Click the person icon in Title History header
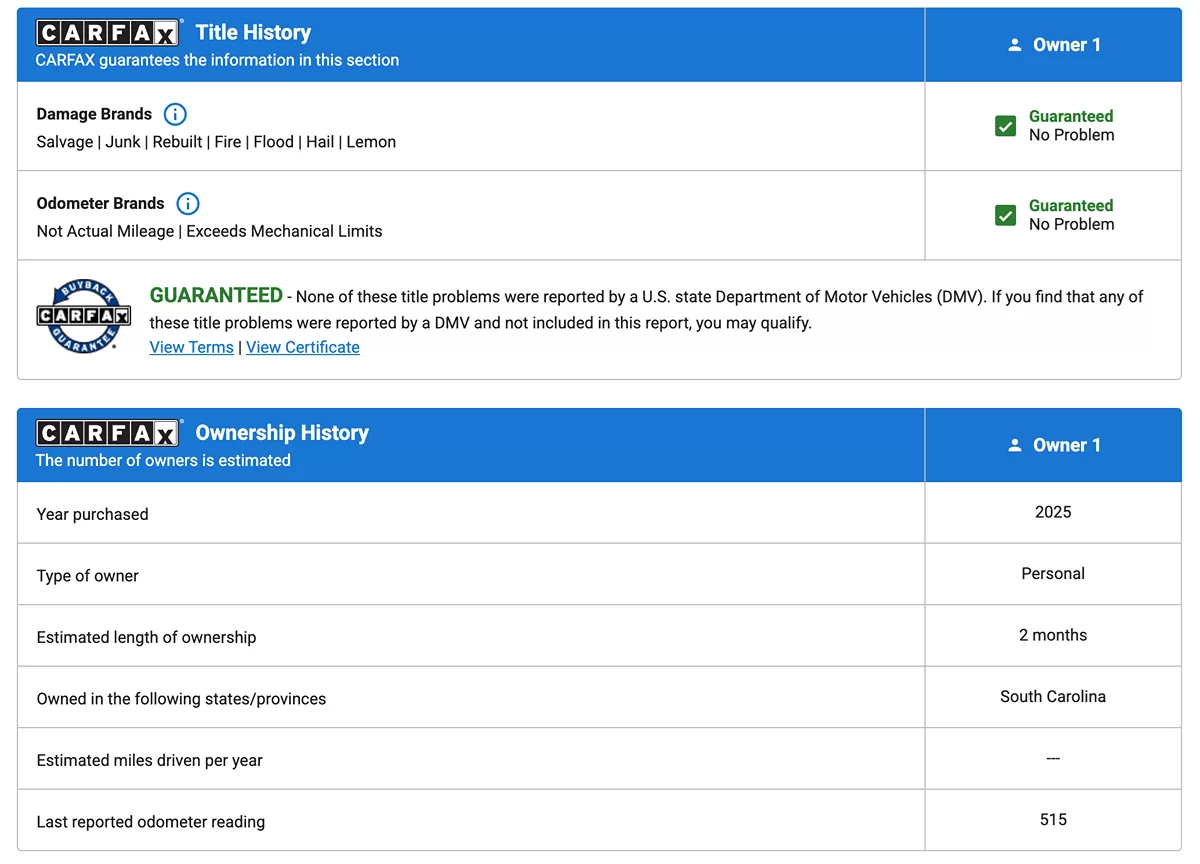 point(1015,45)
